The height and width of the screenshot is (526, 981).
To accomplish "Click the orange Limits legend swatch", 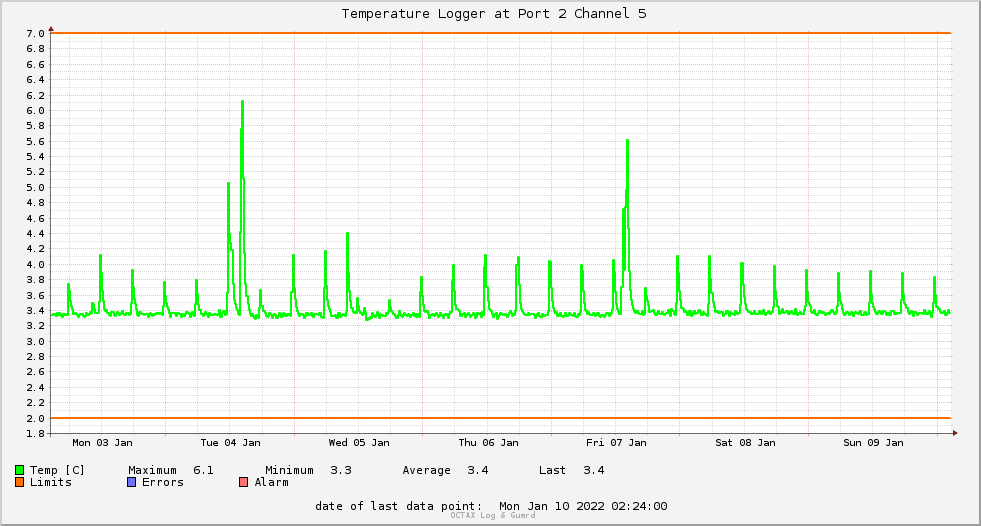I will [x=19, y=482].
